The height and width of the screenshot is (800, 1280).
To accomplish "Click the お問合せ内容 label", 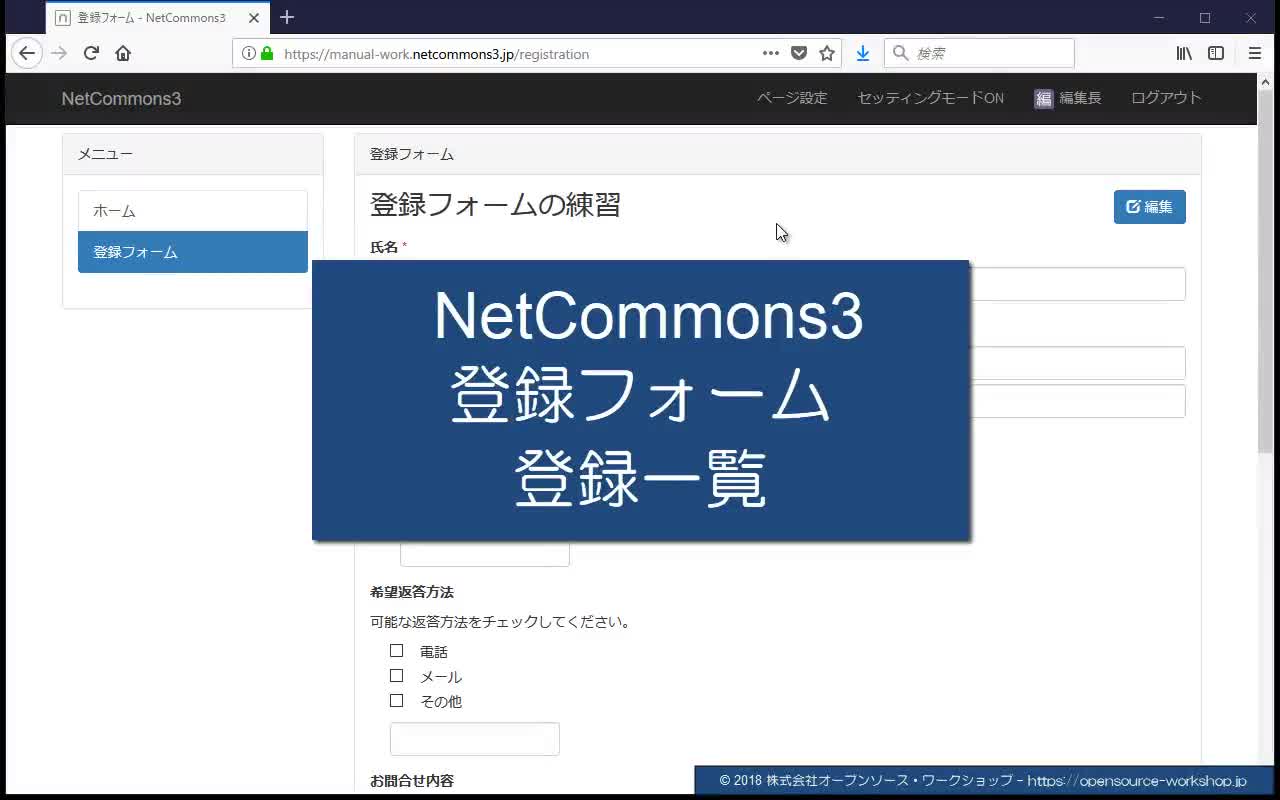I will tap(412, 781).
